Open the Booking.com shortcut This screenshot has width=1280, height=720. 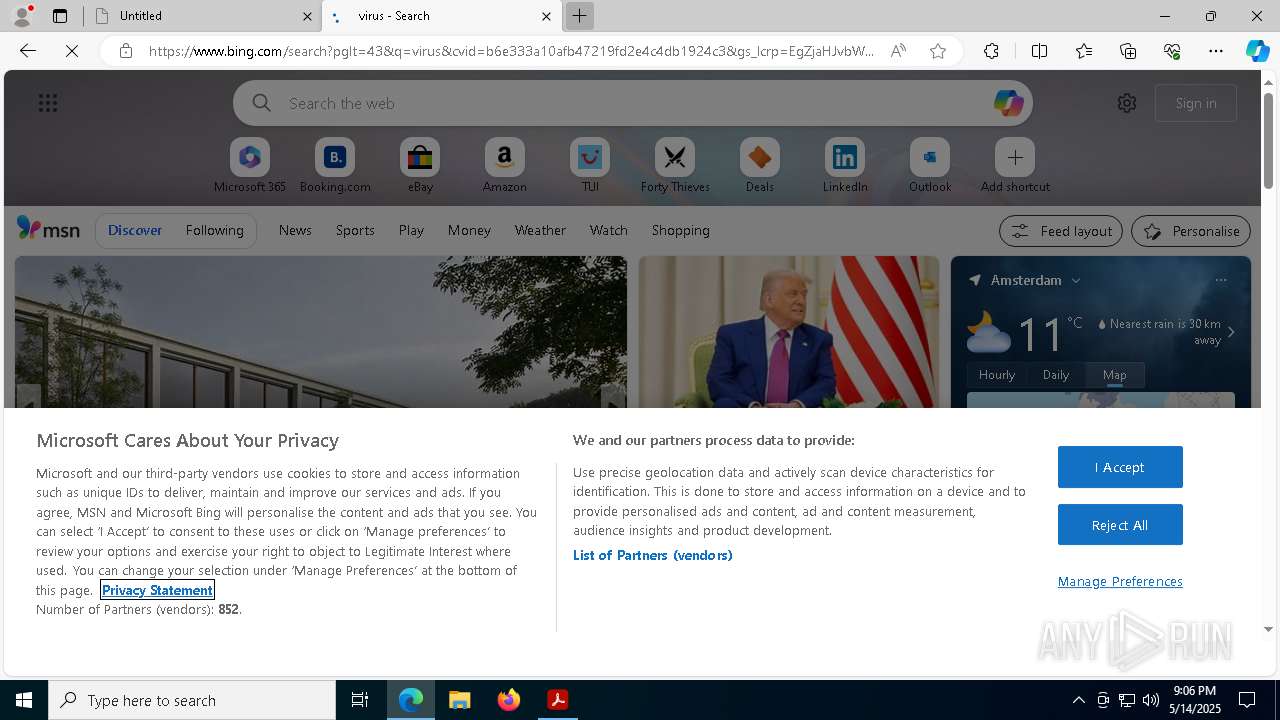(335, 165)
